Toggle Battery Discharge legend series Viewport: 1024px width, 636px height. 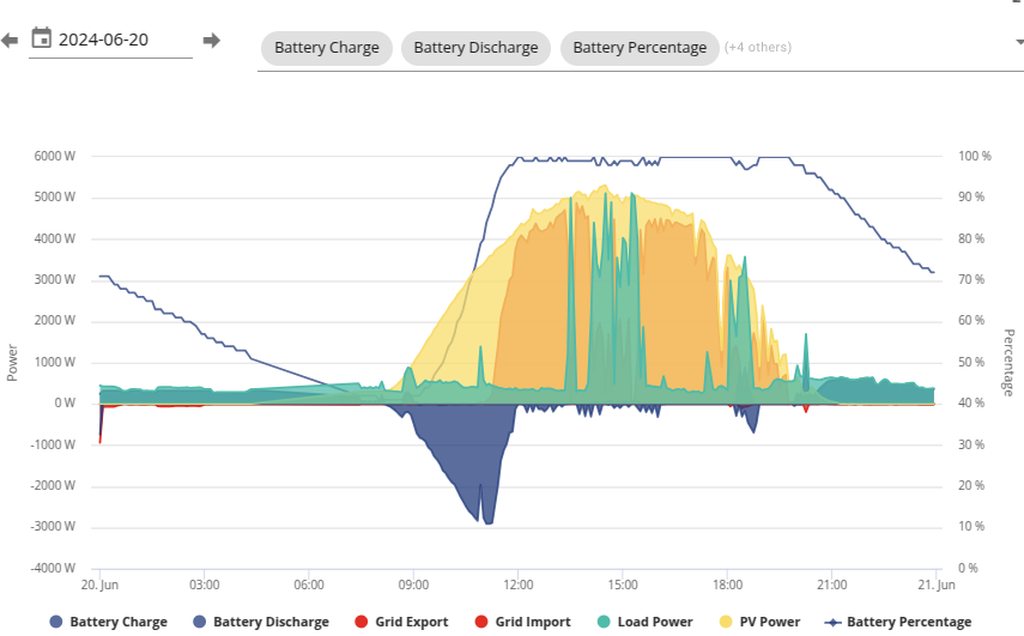pyautogui.click(x=270, y=622)
